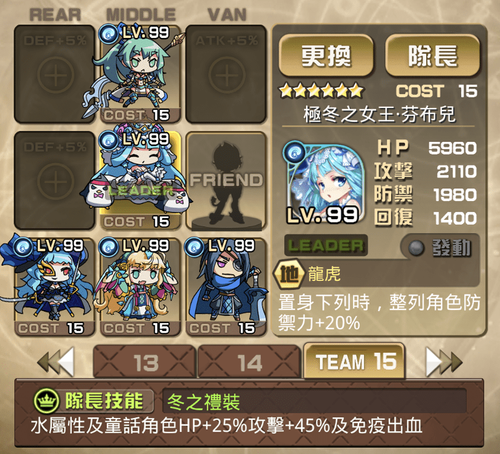Add a unit to the top VAN ATK+5% slot
The height and width of the screenshot is (454, 500).
tap(226, 74)
